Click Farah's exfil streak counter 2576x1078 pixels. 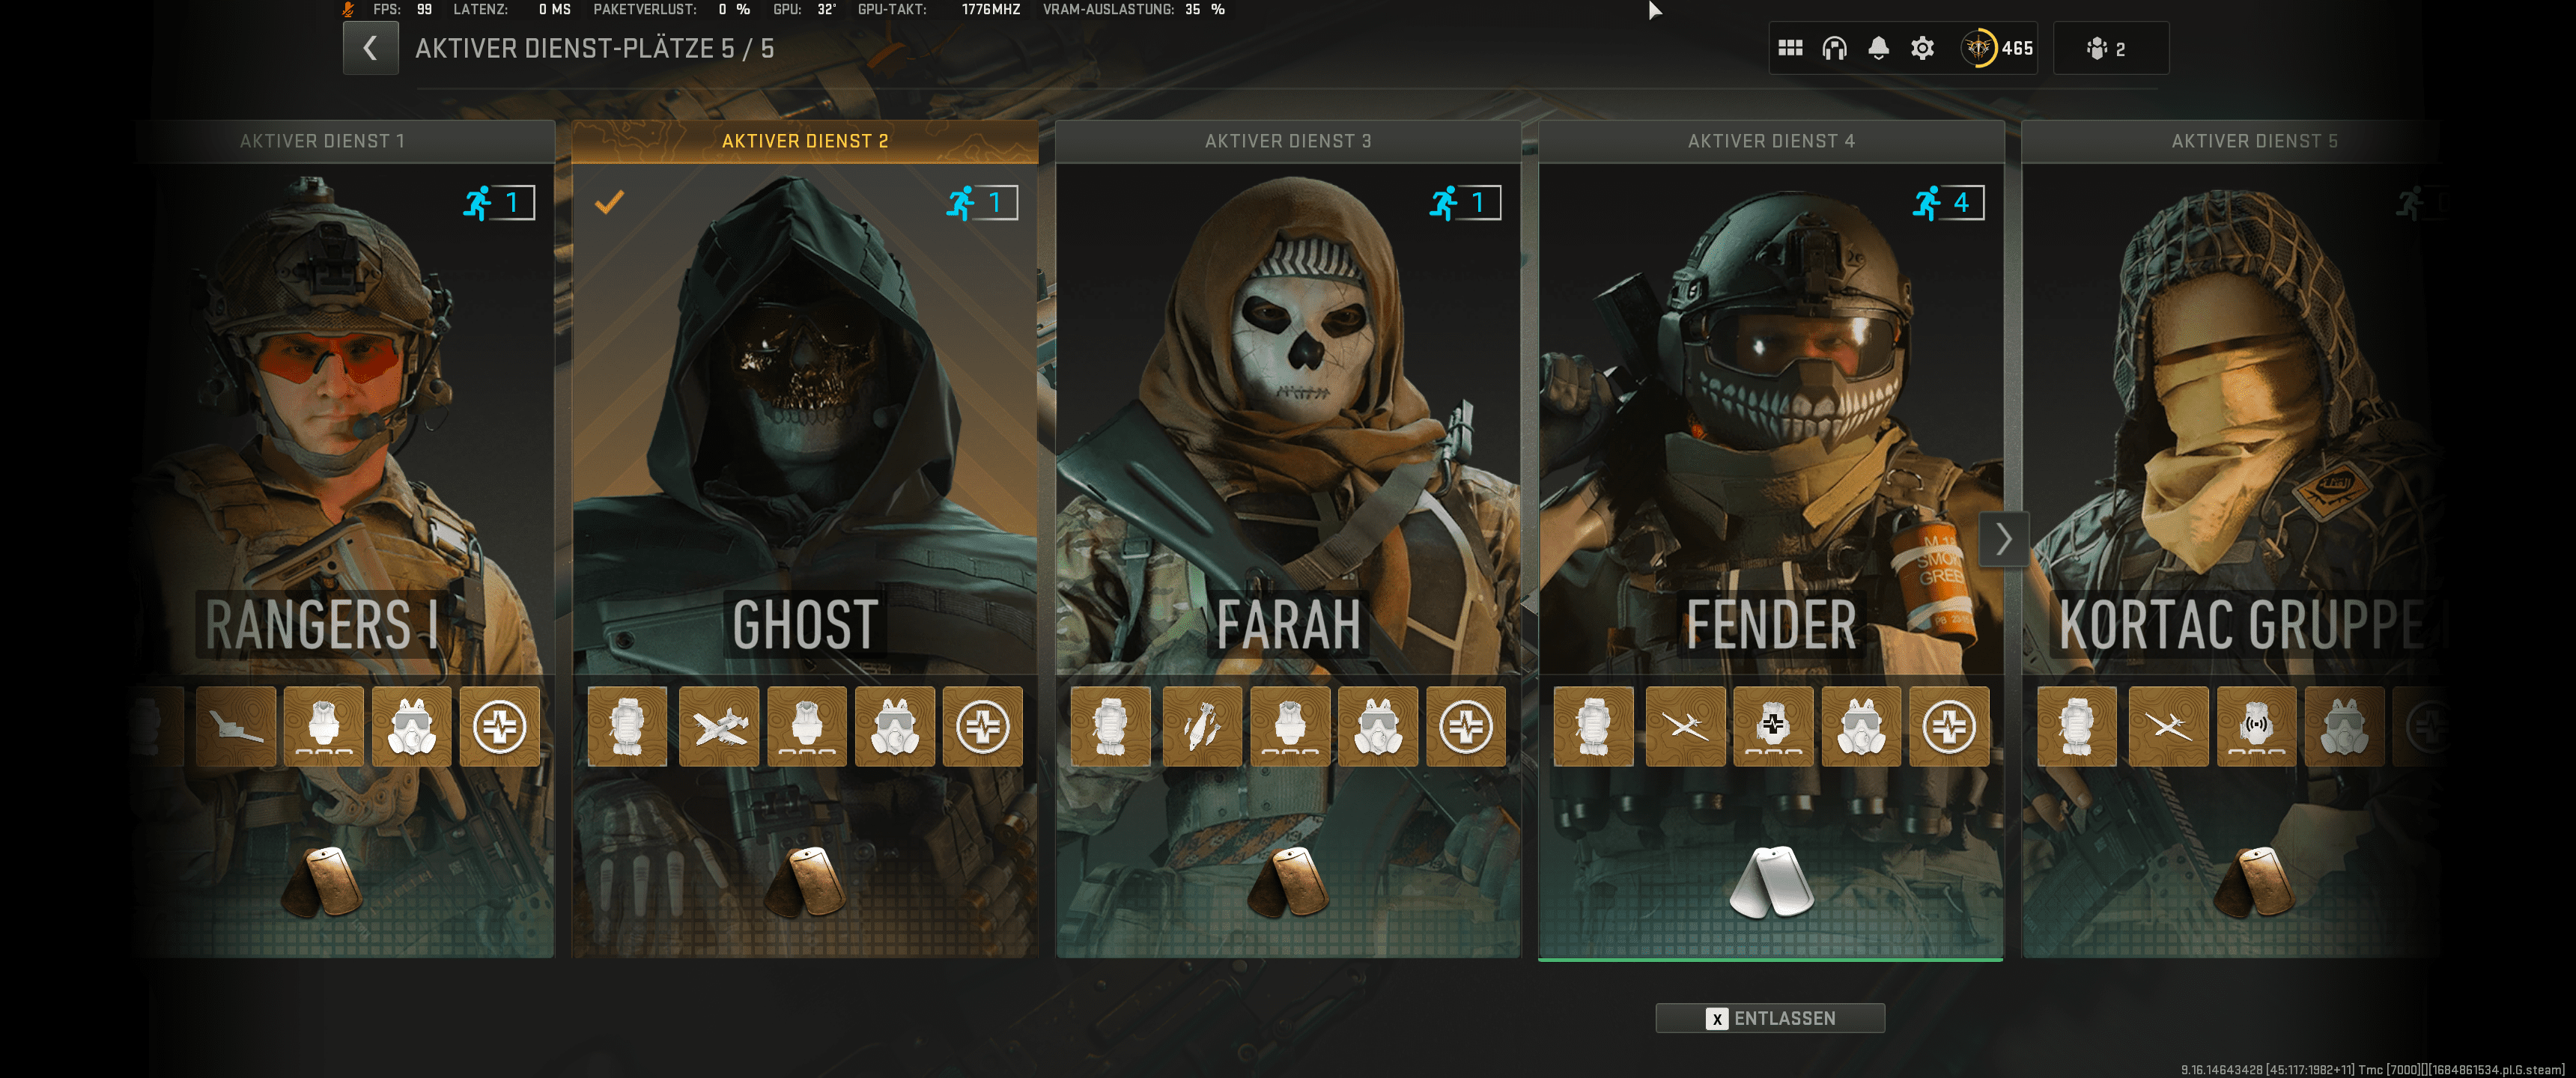click(1465, 203)
